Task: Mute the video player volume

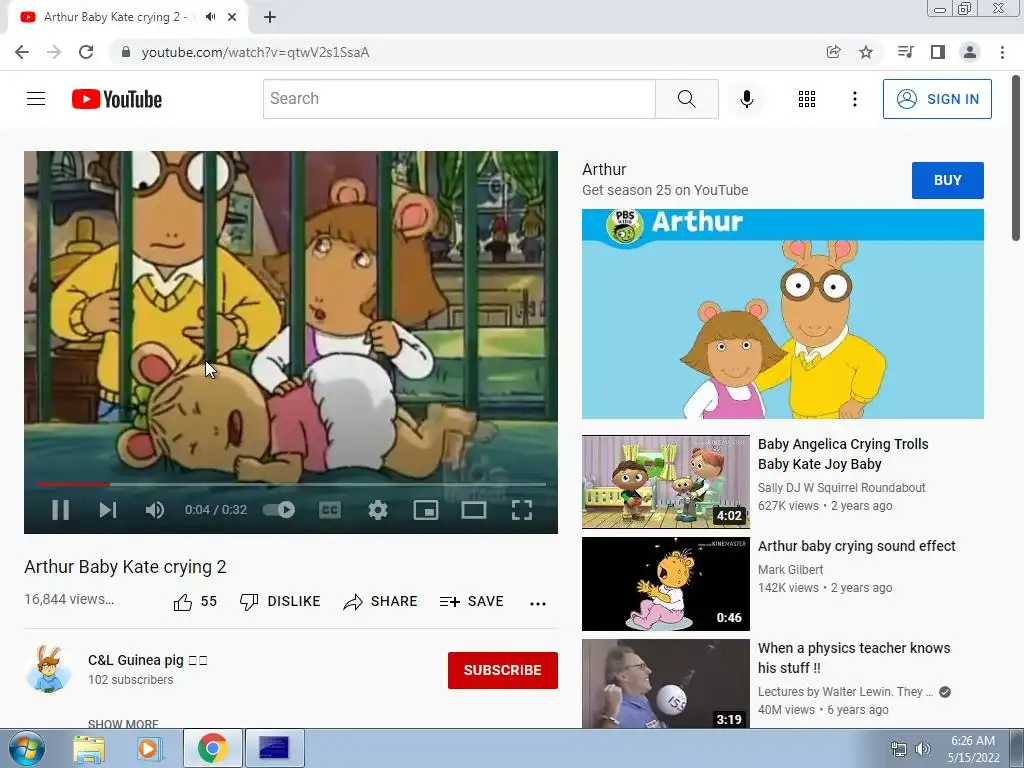Action: click(155, 510)
